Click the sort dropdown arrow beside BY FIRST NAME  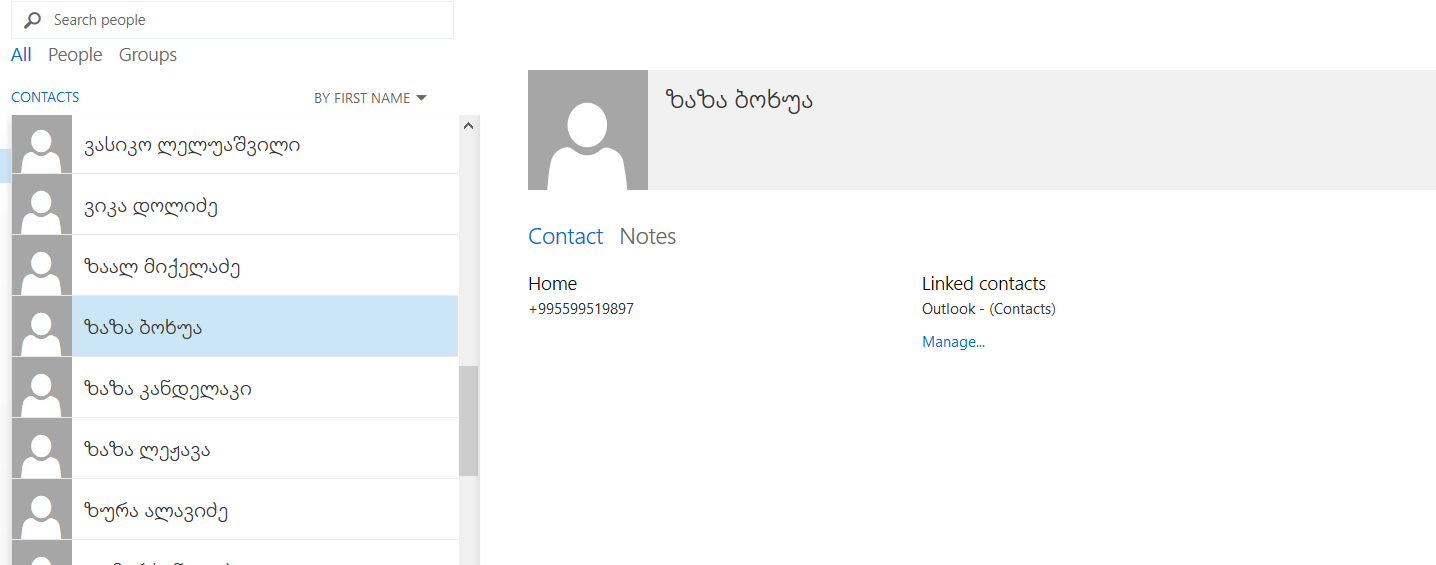coord(421,98)
